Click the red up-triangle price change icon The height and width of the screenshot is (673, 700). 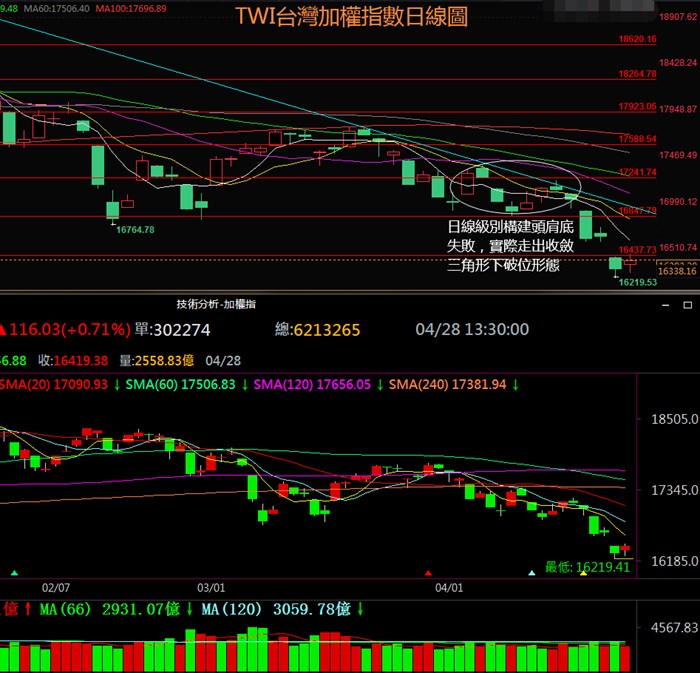point(5,329)
